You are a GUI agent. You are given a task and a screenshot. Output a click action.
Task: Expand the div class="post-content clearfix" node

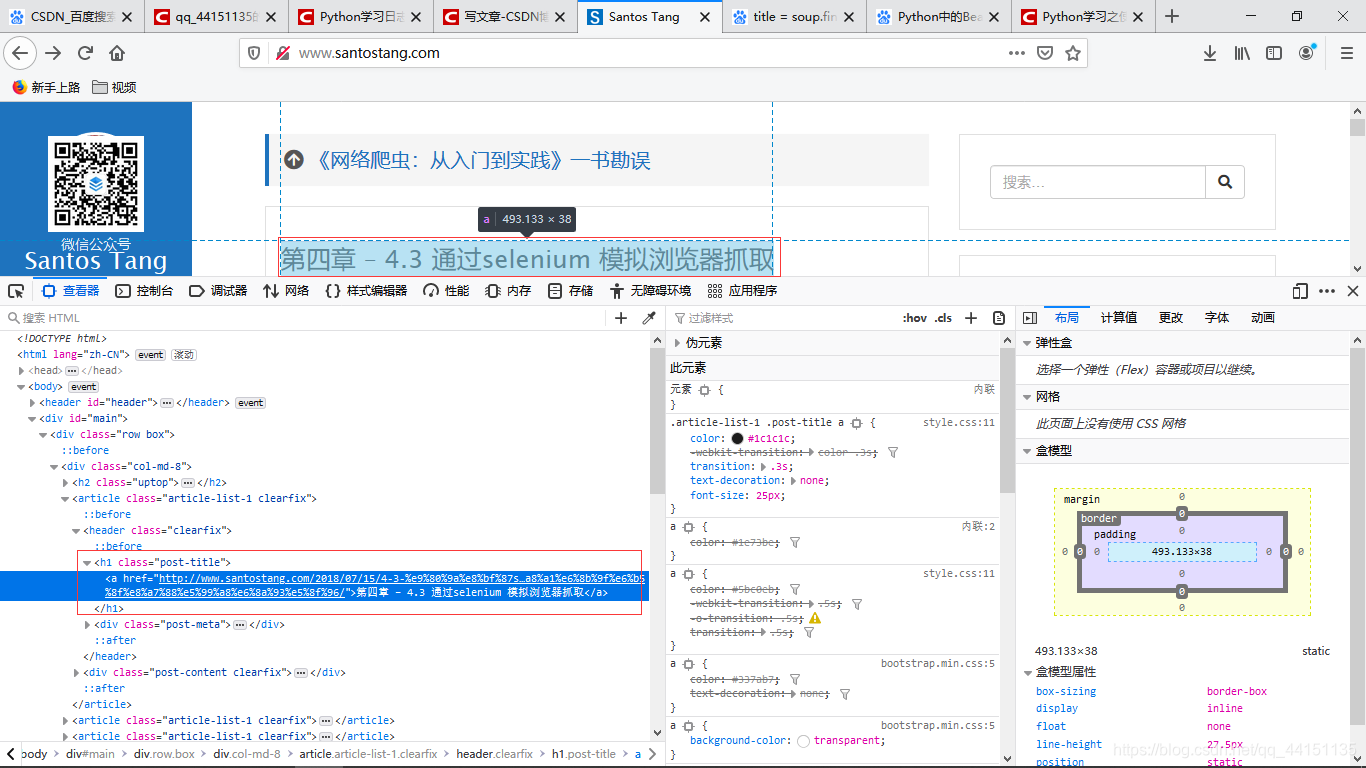76,672
